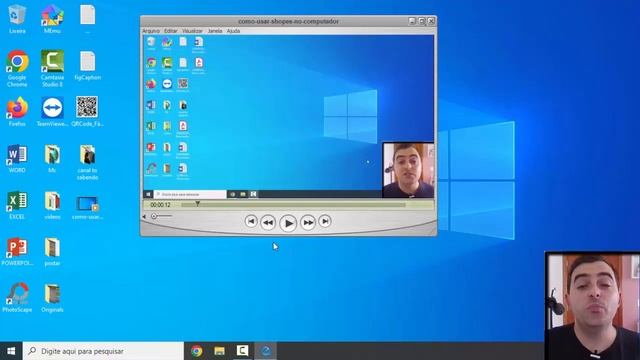640x360 pixels.
Task: Close the video player window
Action: (x=431, y=21)
